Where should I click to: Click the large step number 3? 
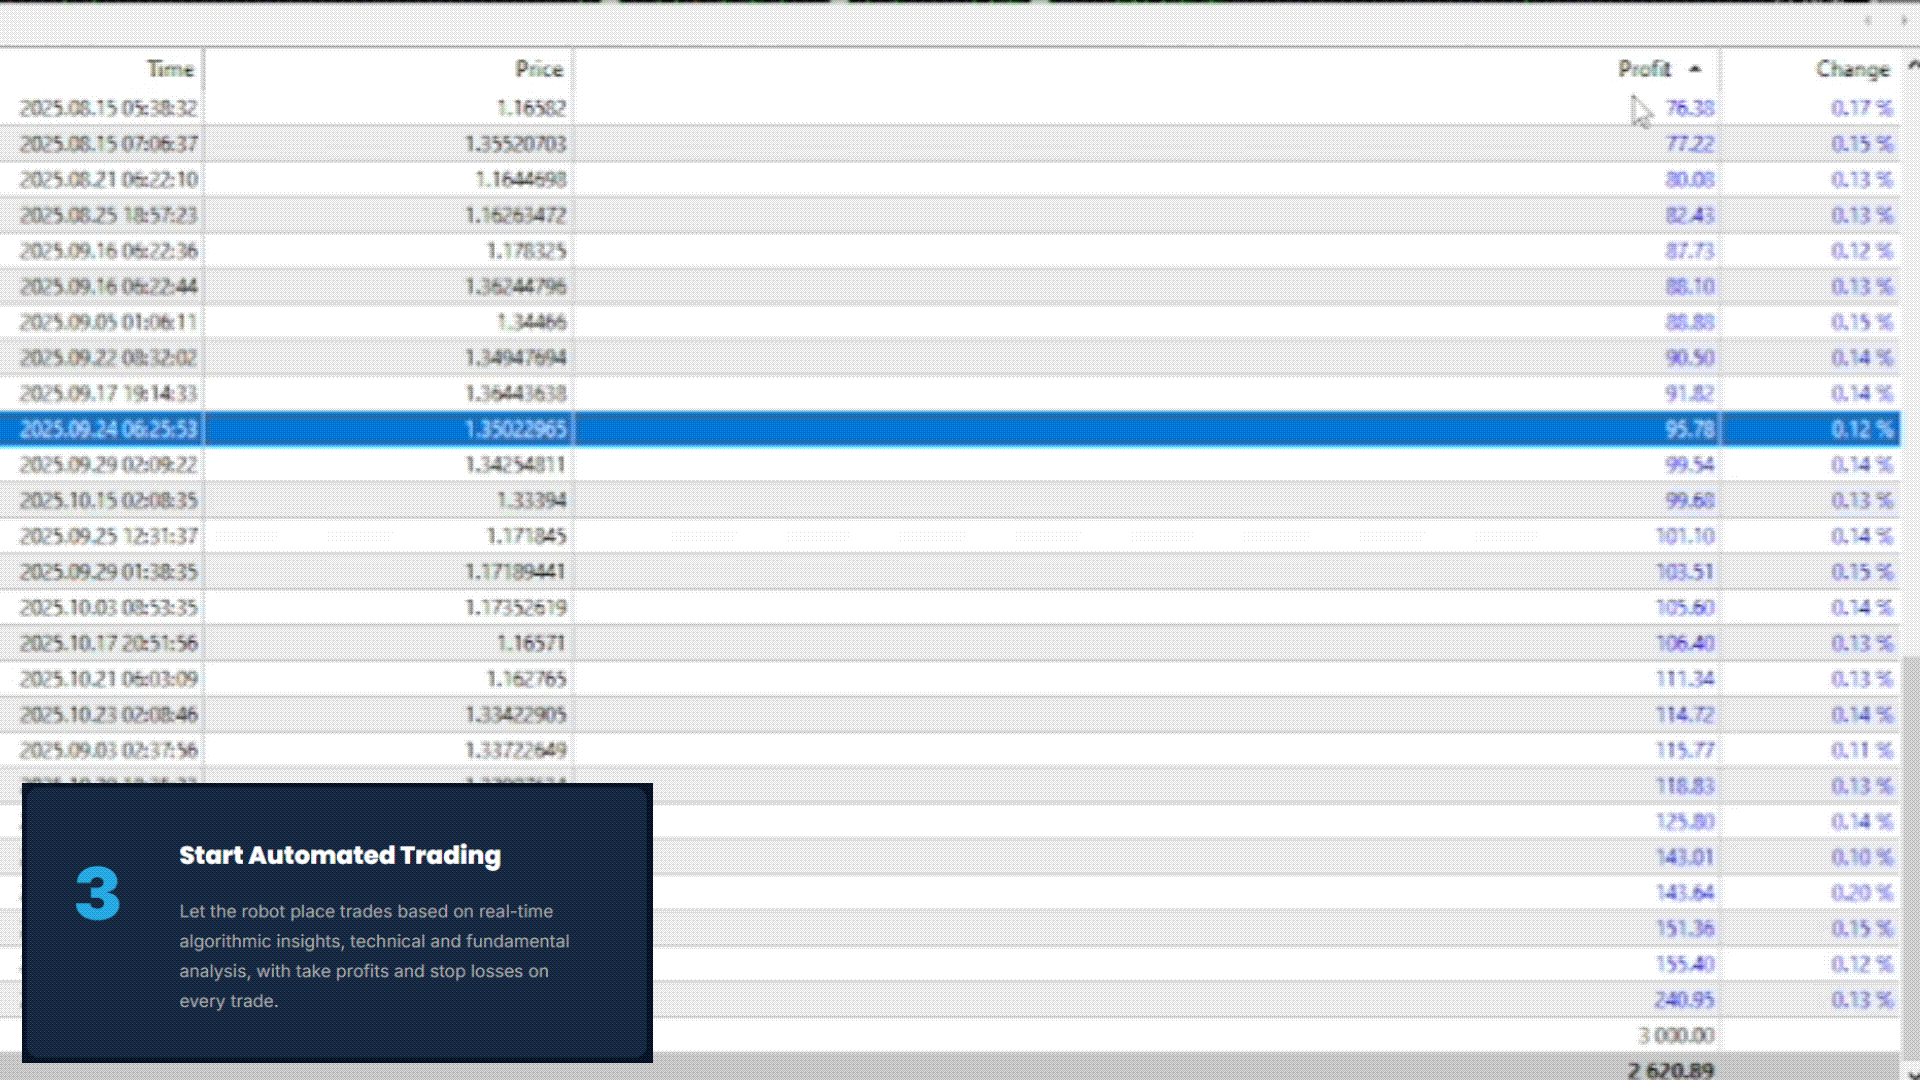(x=98, y=893)
